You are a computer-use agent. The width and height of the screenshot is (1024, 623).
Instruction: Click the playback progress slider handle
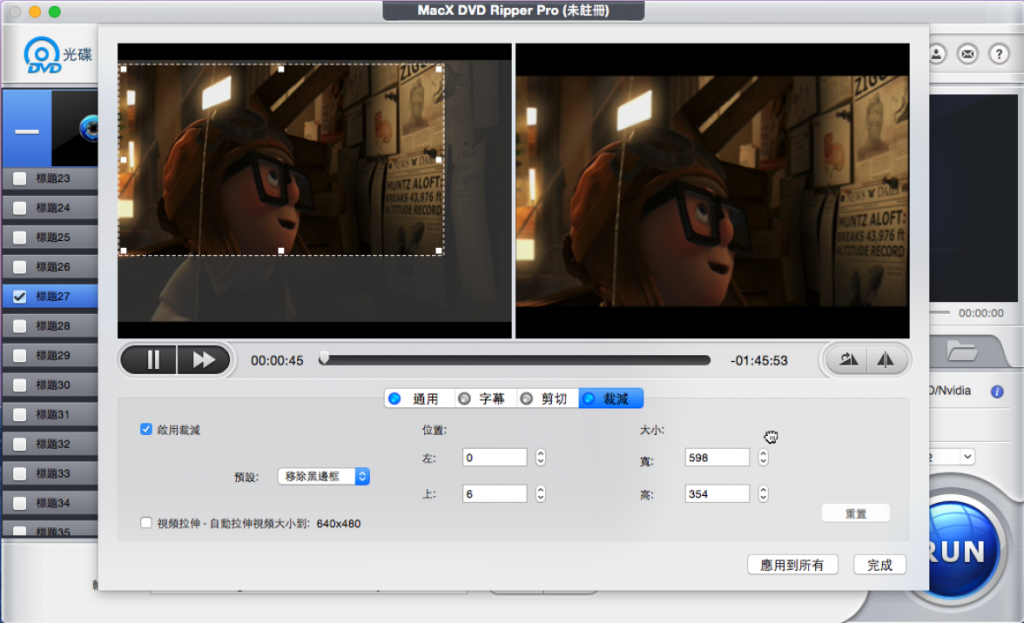pos(324,359)
